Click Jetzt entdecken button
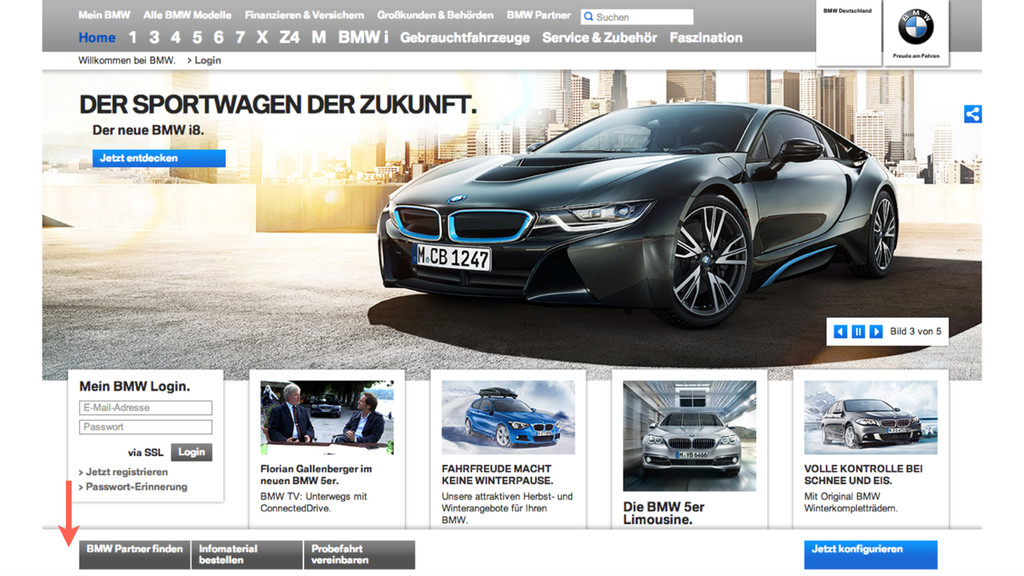Viewport: 1024px width, 576px height. point(159,158)
